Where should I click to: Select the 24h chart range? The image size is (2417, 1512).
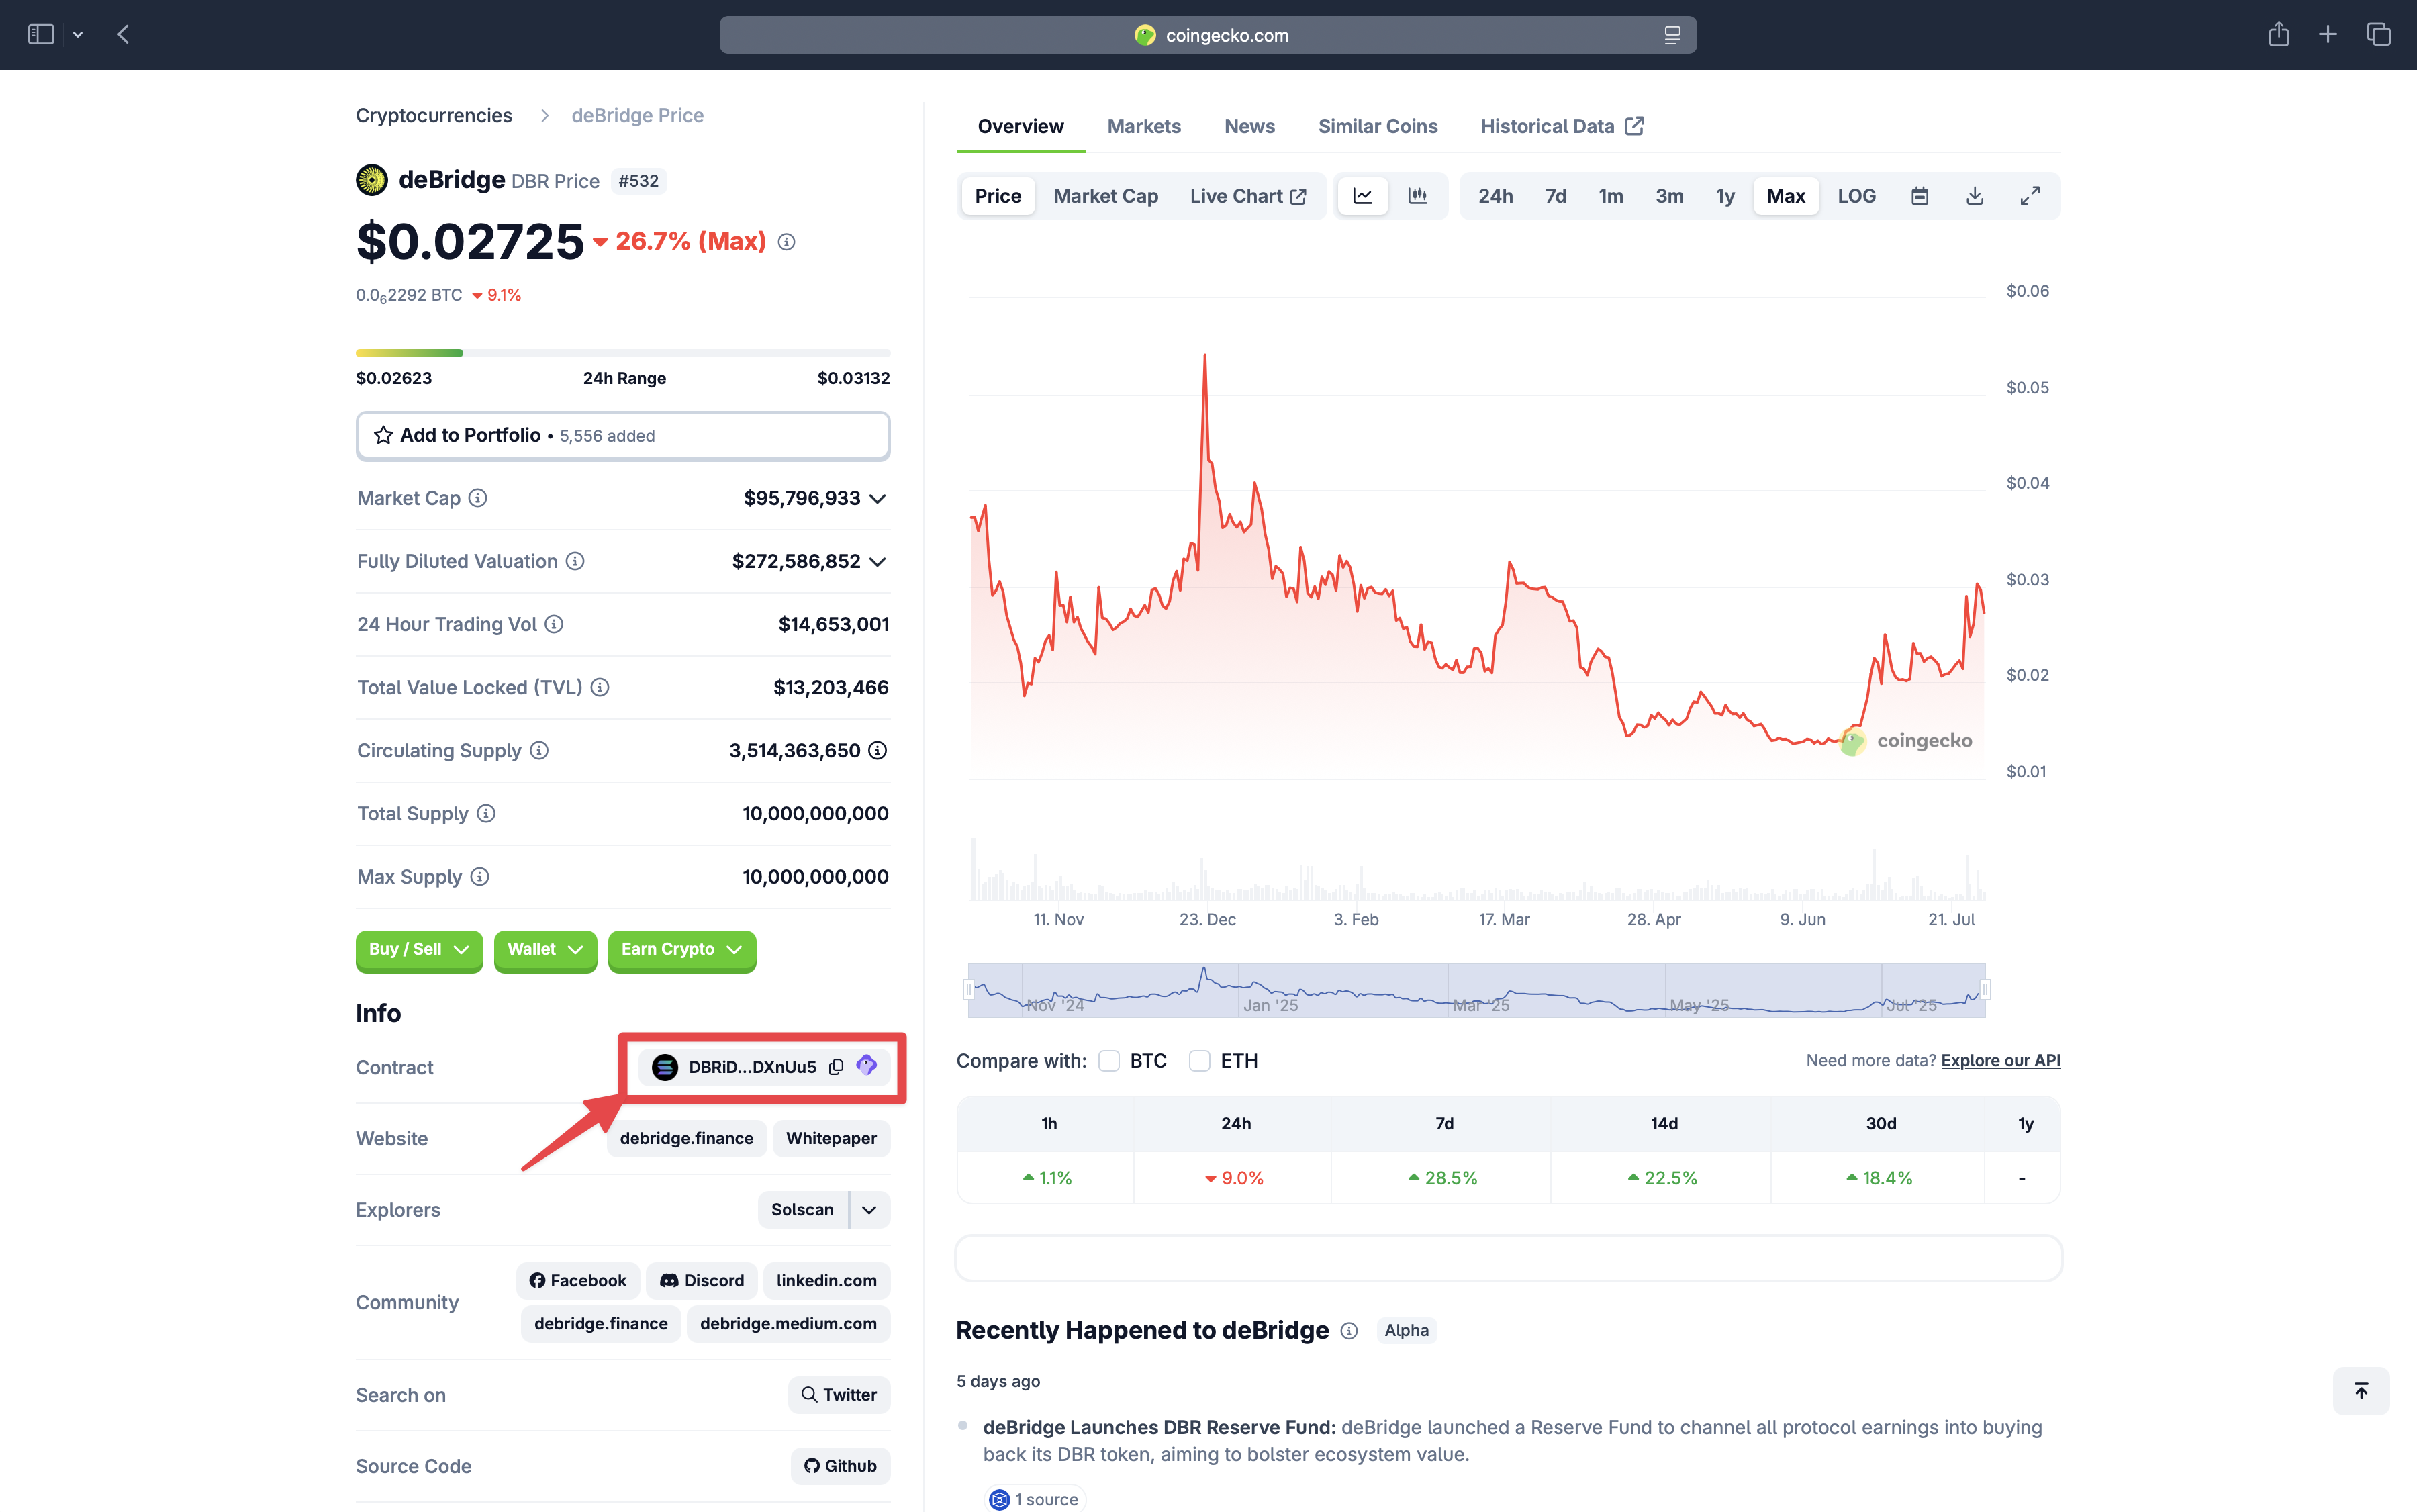coord(1496,196)
